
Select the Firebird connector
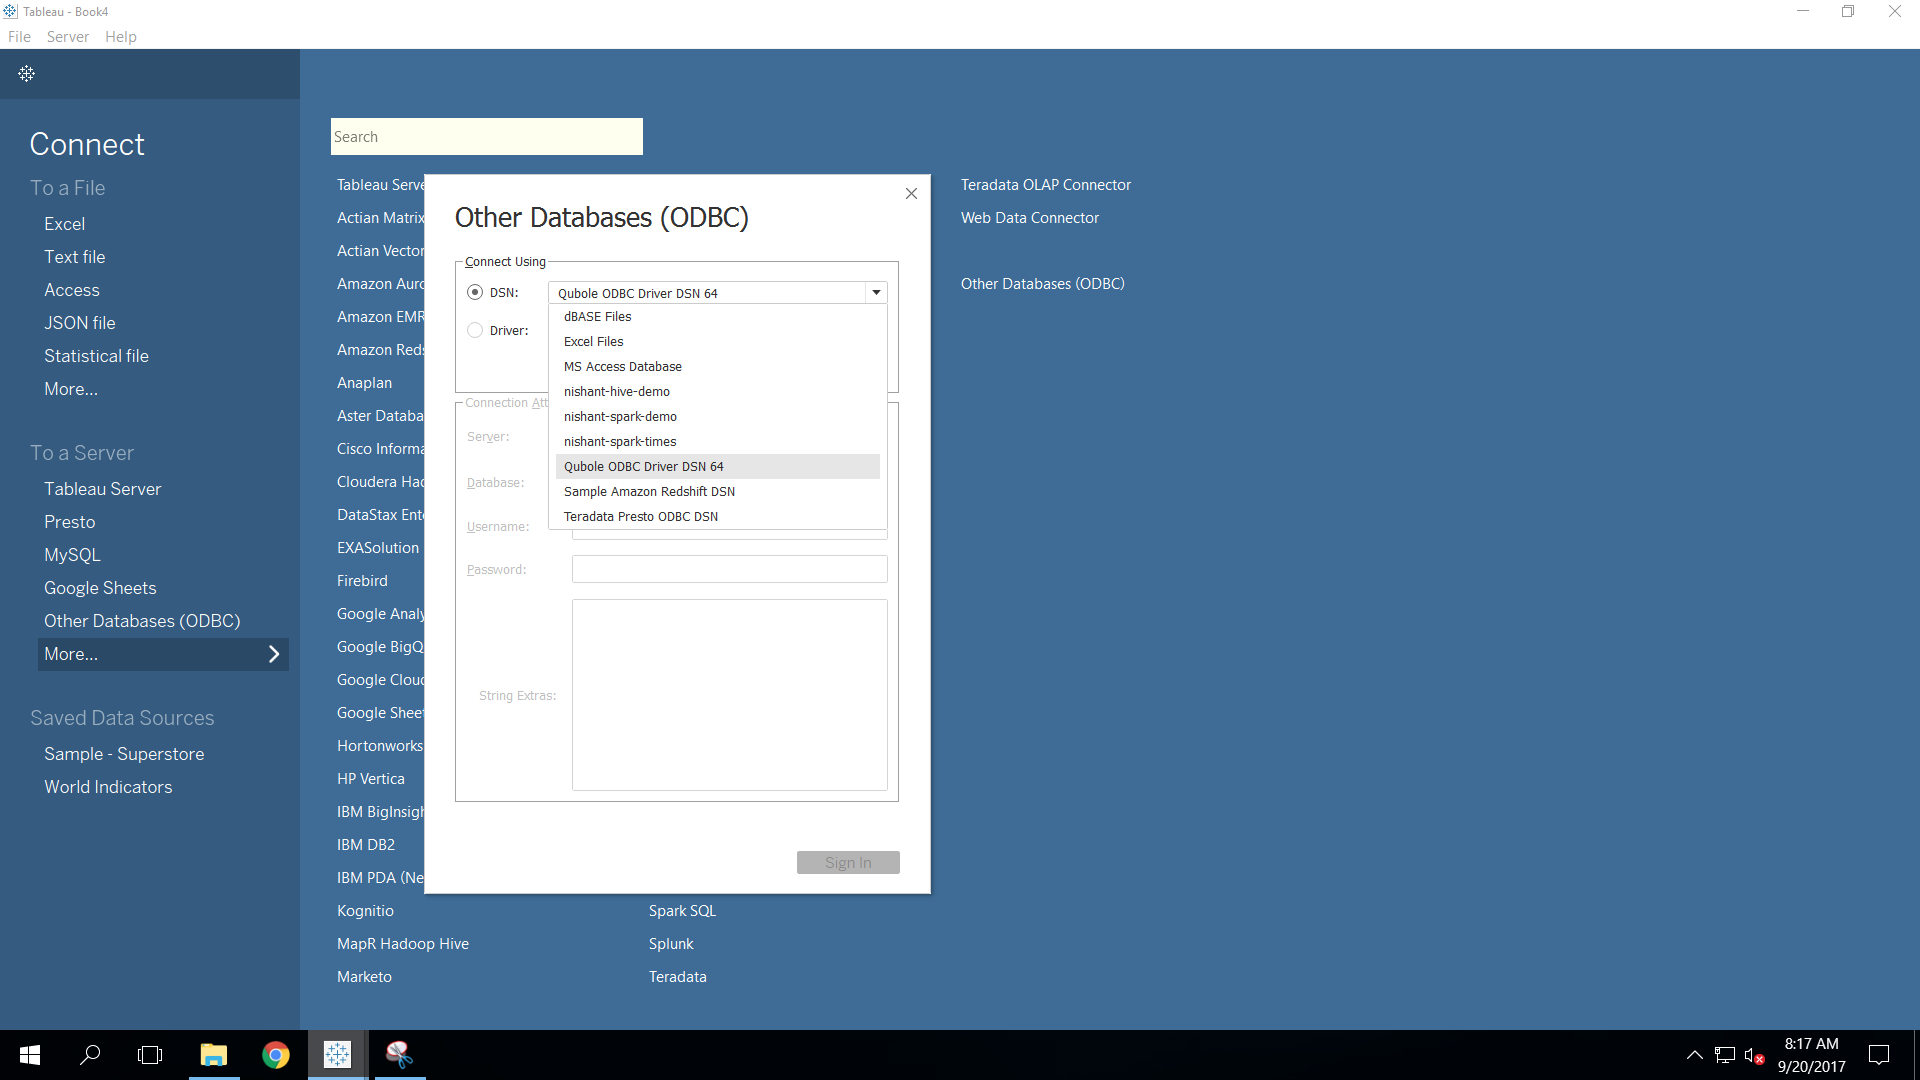362,581
